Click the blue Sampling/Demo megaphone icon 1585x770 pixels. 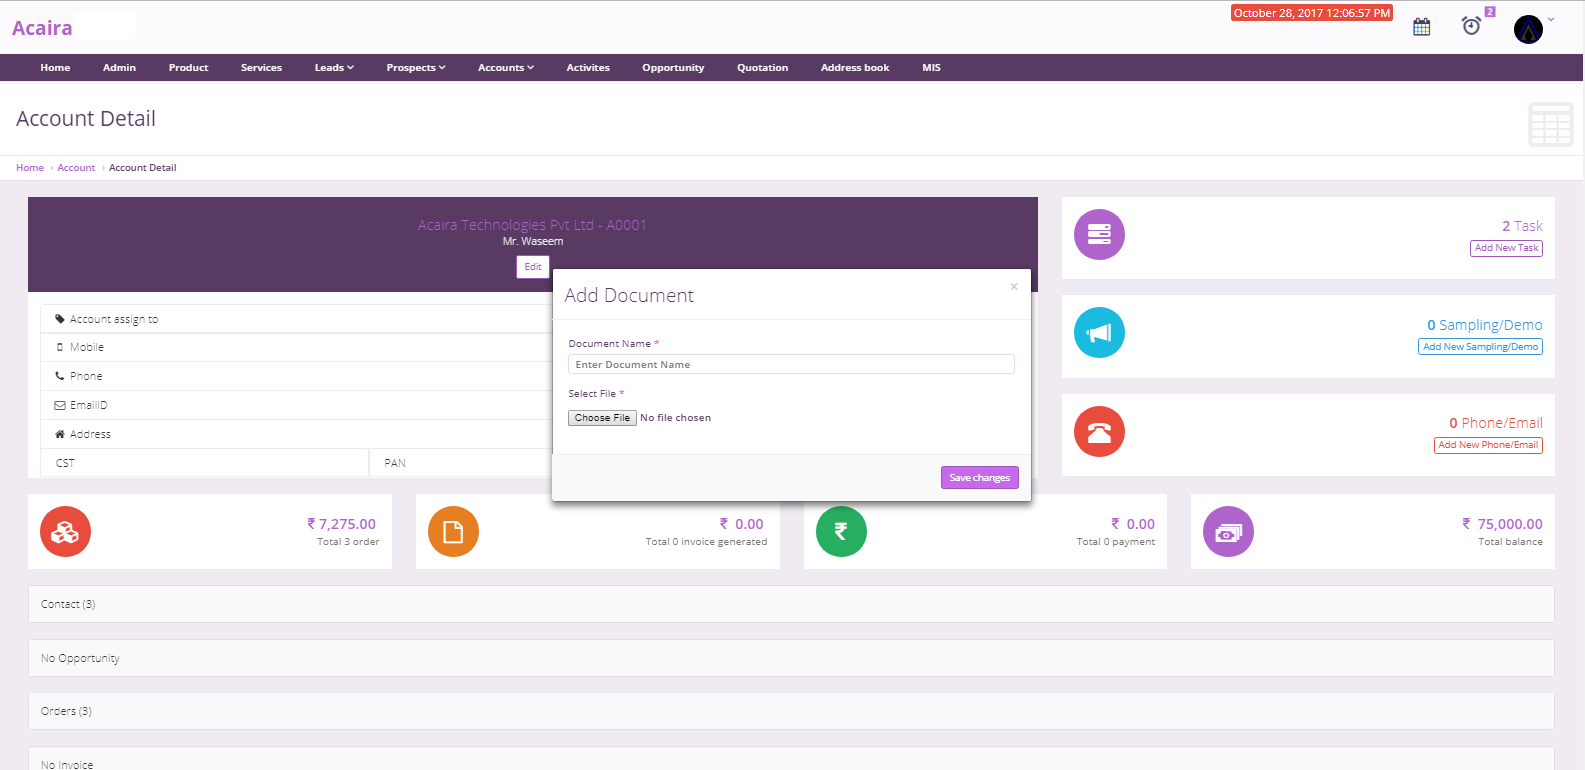[x=1099, y=333]
